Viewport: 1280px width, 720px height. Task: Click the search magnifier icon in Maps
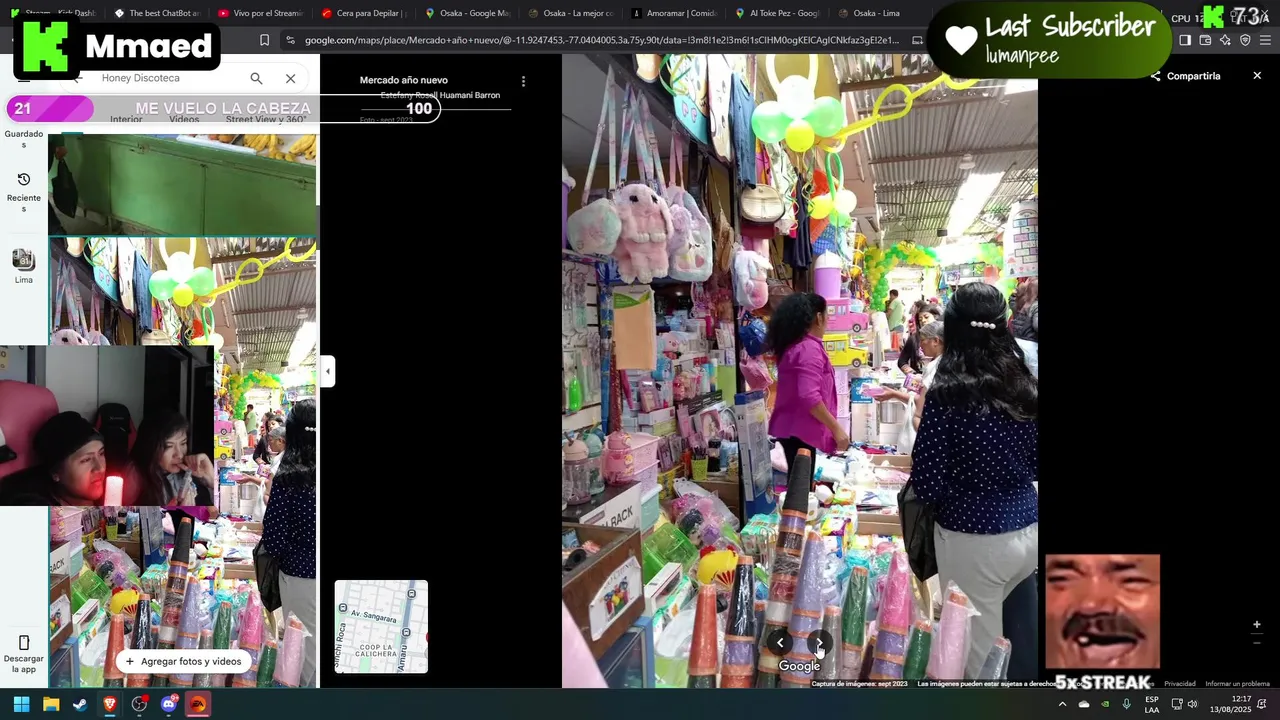pos(256,78)
